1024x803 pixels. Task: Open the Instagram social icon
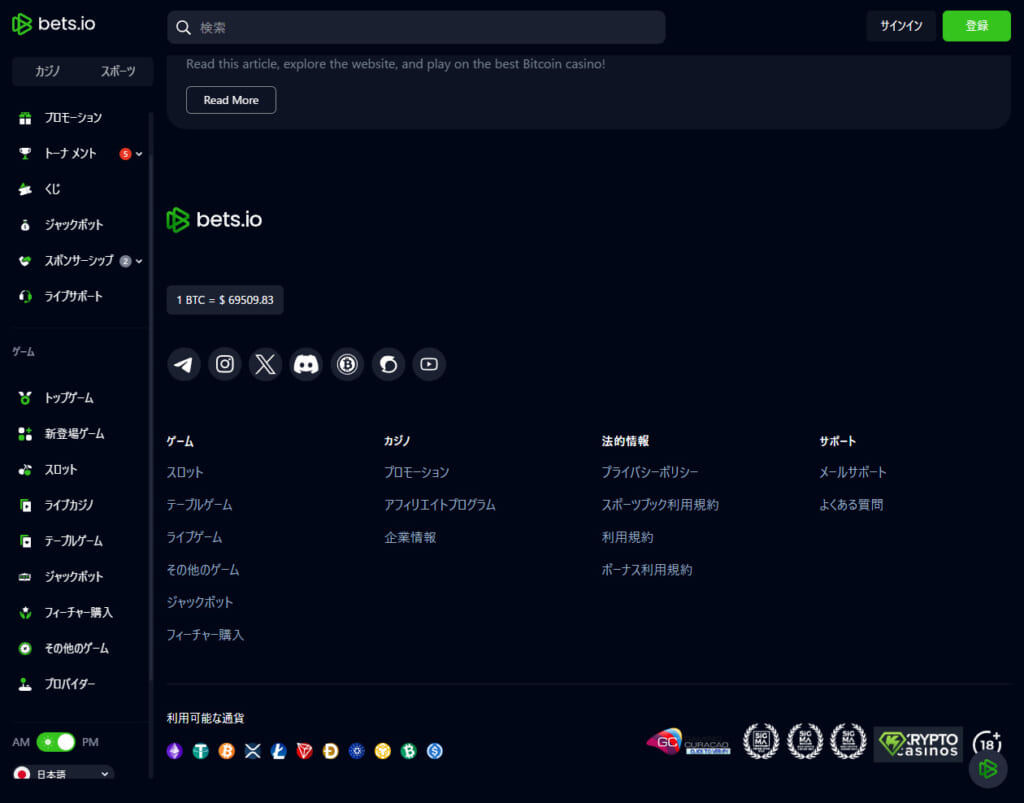tap(225, 364)
